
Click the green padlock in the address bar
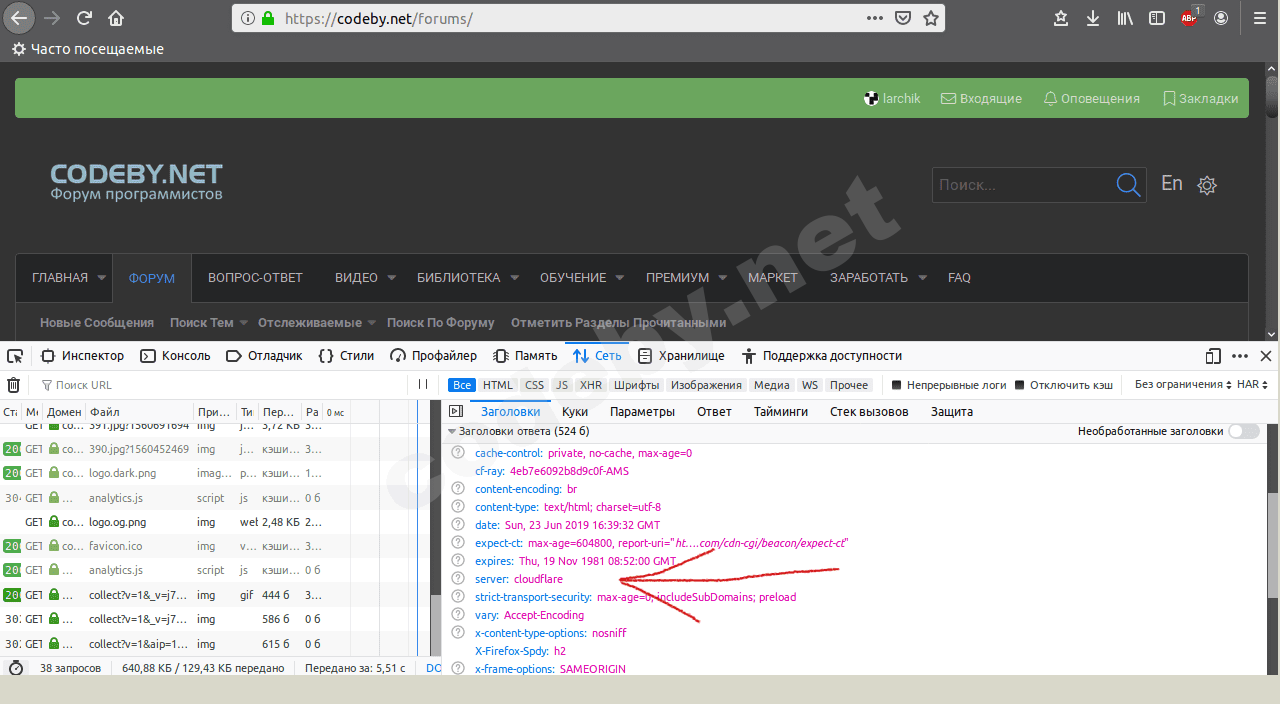tap(268, 18)
